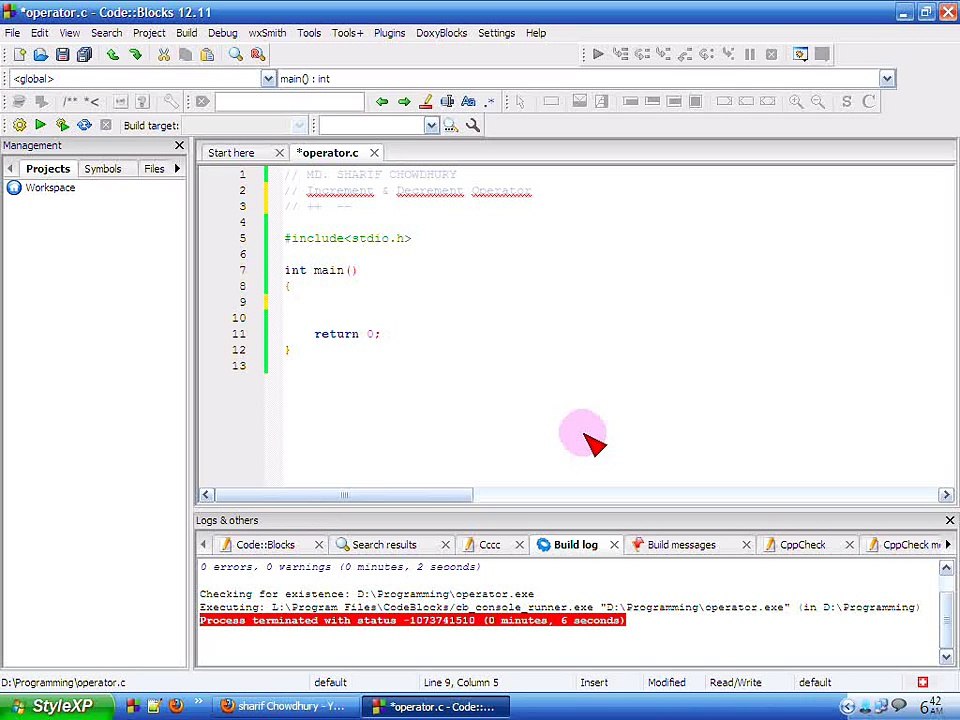
Task: Click the Copy icon
Action: [x=186, y=54]
